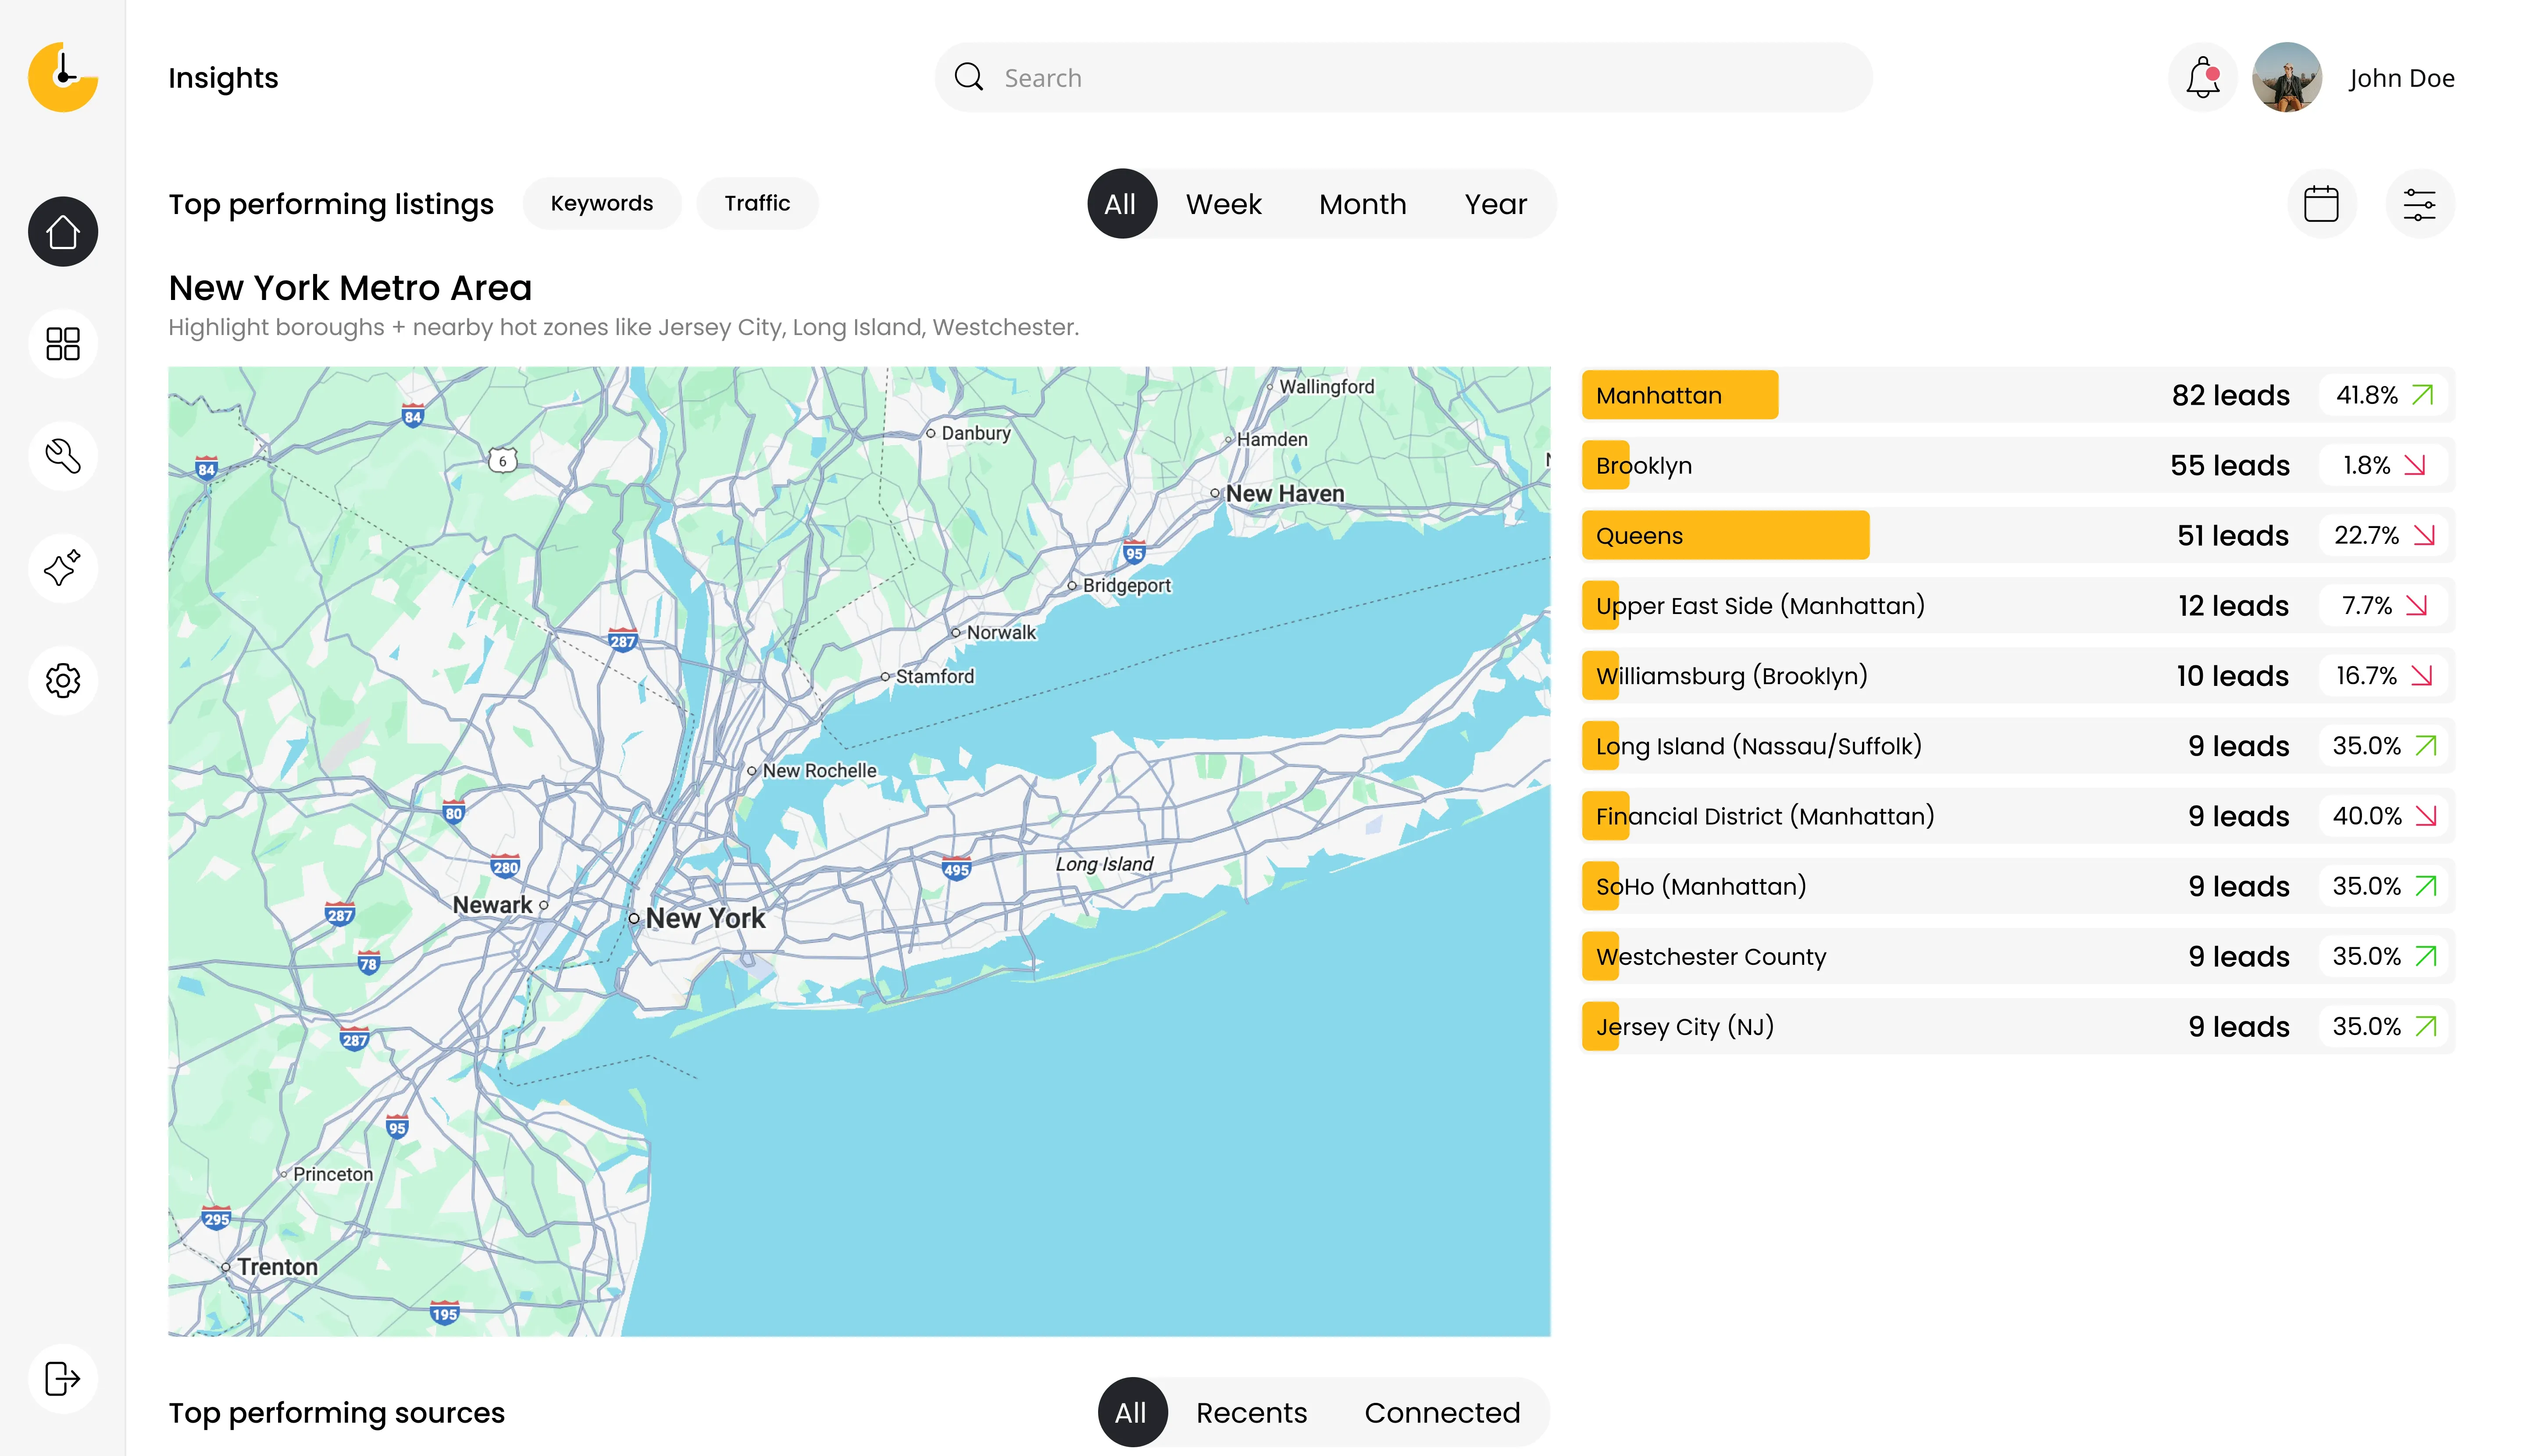The image size is (2526, 1456).
Task: Open the dashboard grid icon
Action: coord(62,344)
